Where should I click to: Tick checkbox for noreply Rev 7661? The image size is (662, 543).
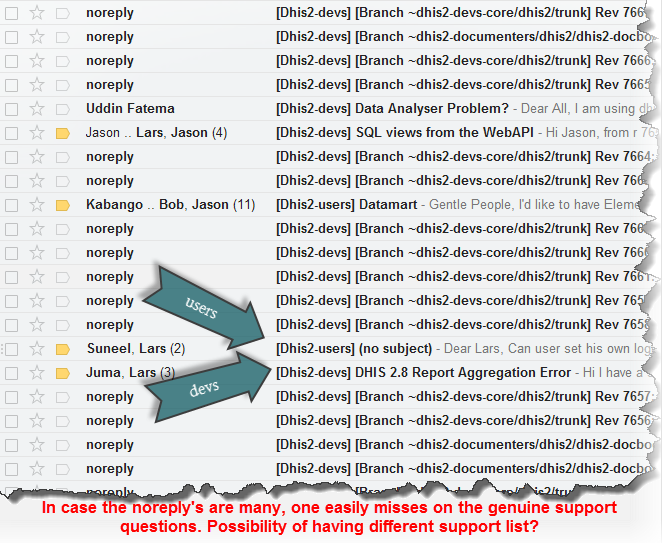point(11,277)
